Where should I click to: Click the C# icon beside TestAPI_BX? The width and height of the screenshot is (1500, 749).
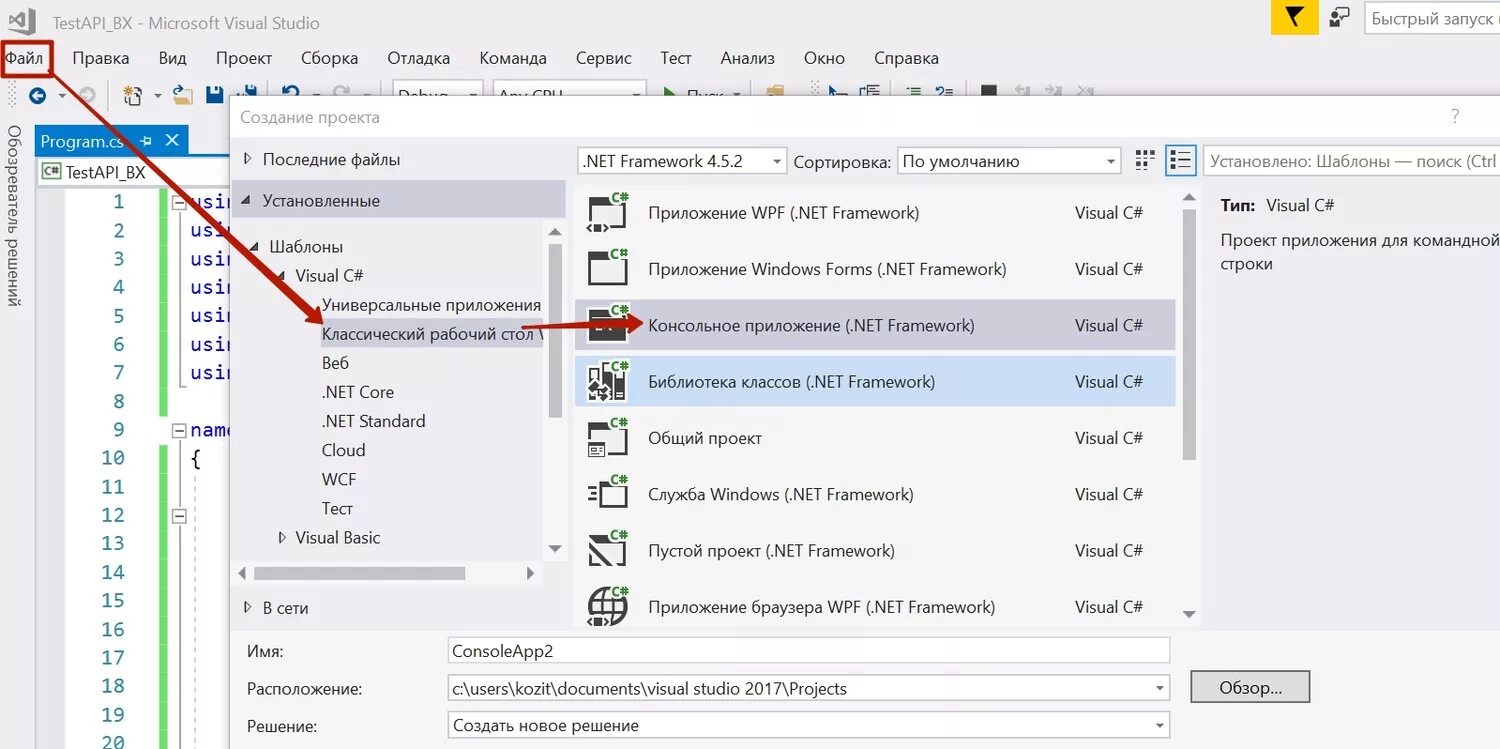52,172
